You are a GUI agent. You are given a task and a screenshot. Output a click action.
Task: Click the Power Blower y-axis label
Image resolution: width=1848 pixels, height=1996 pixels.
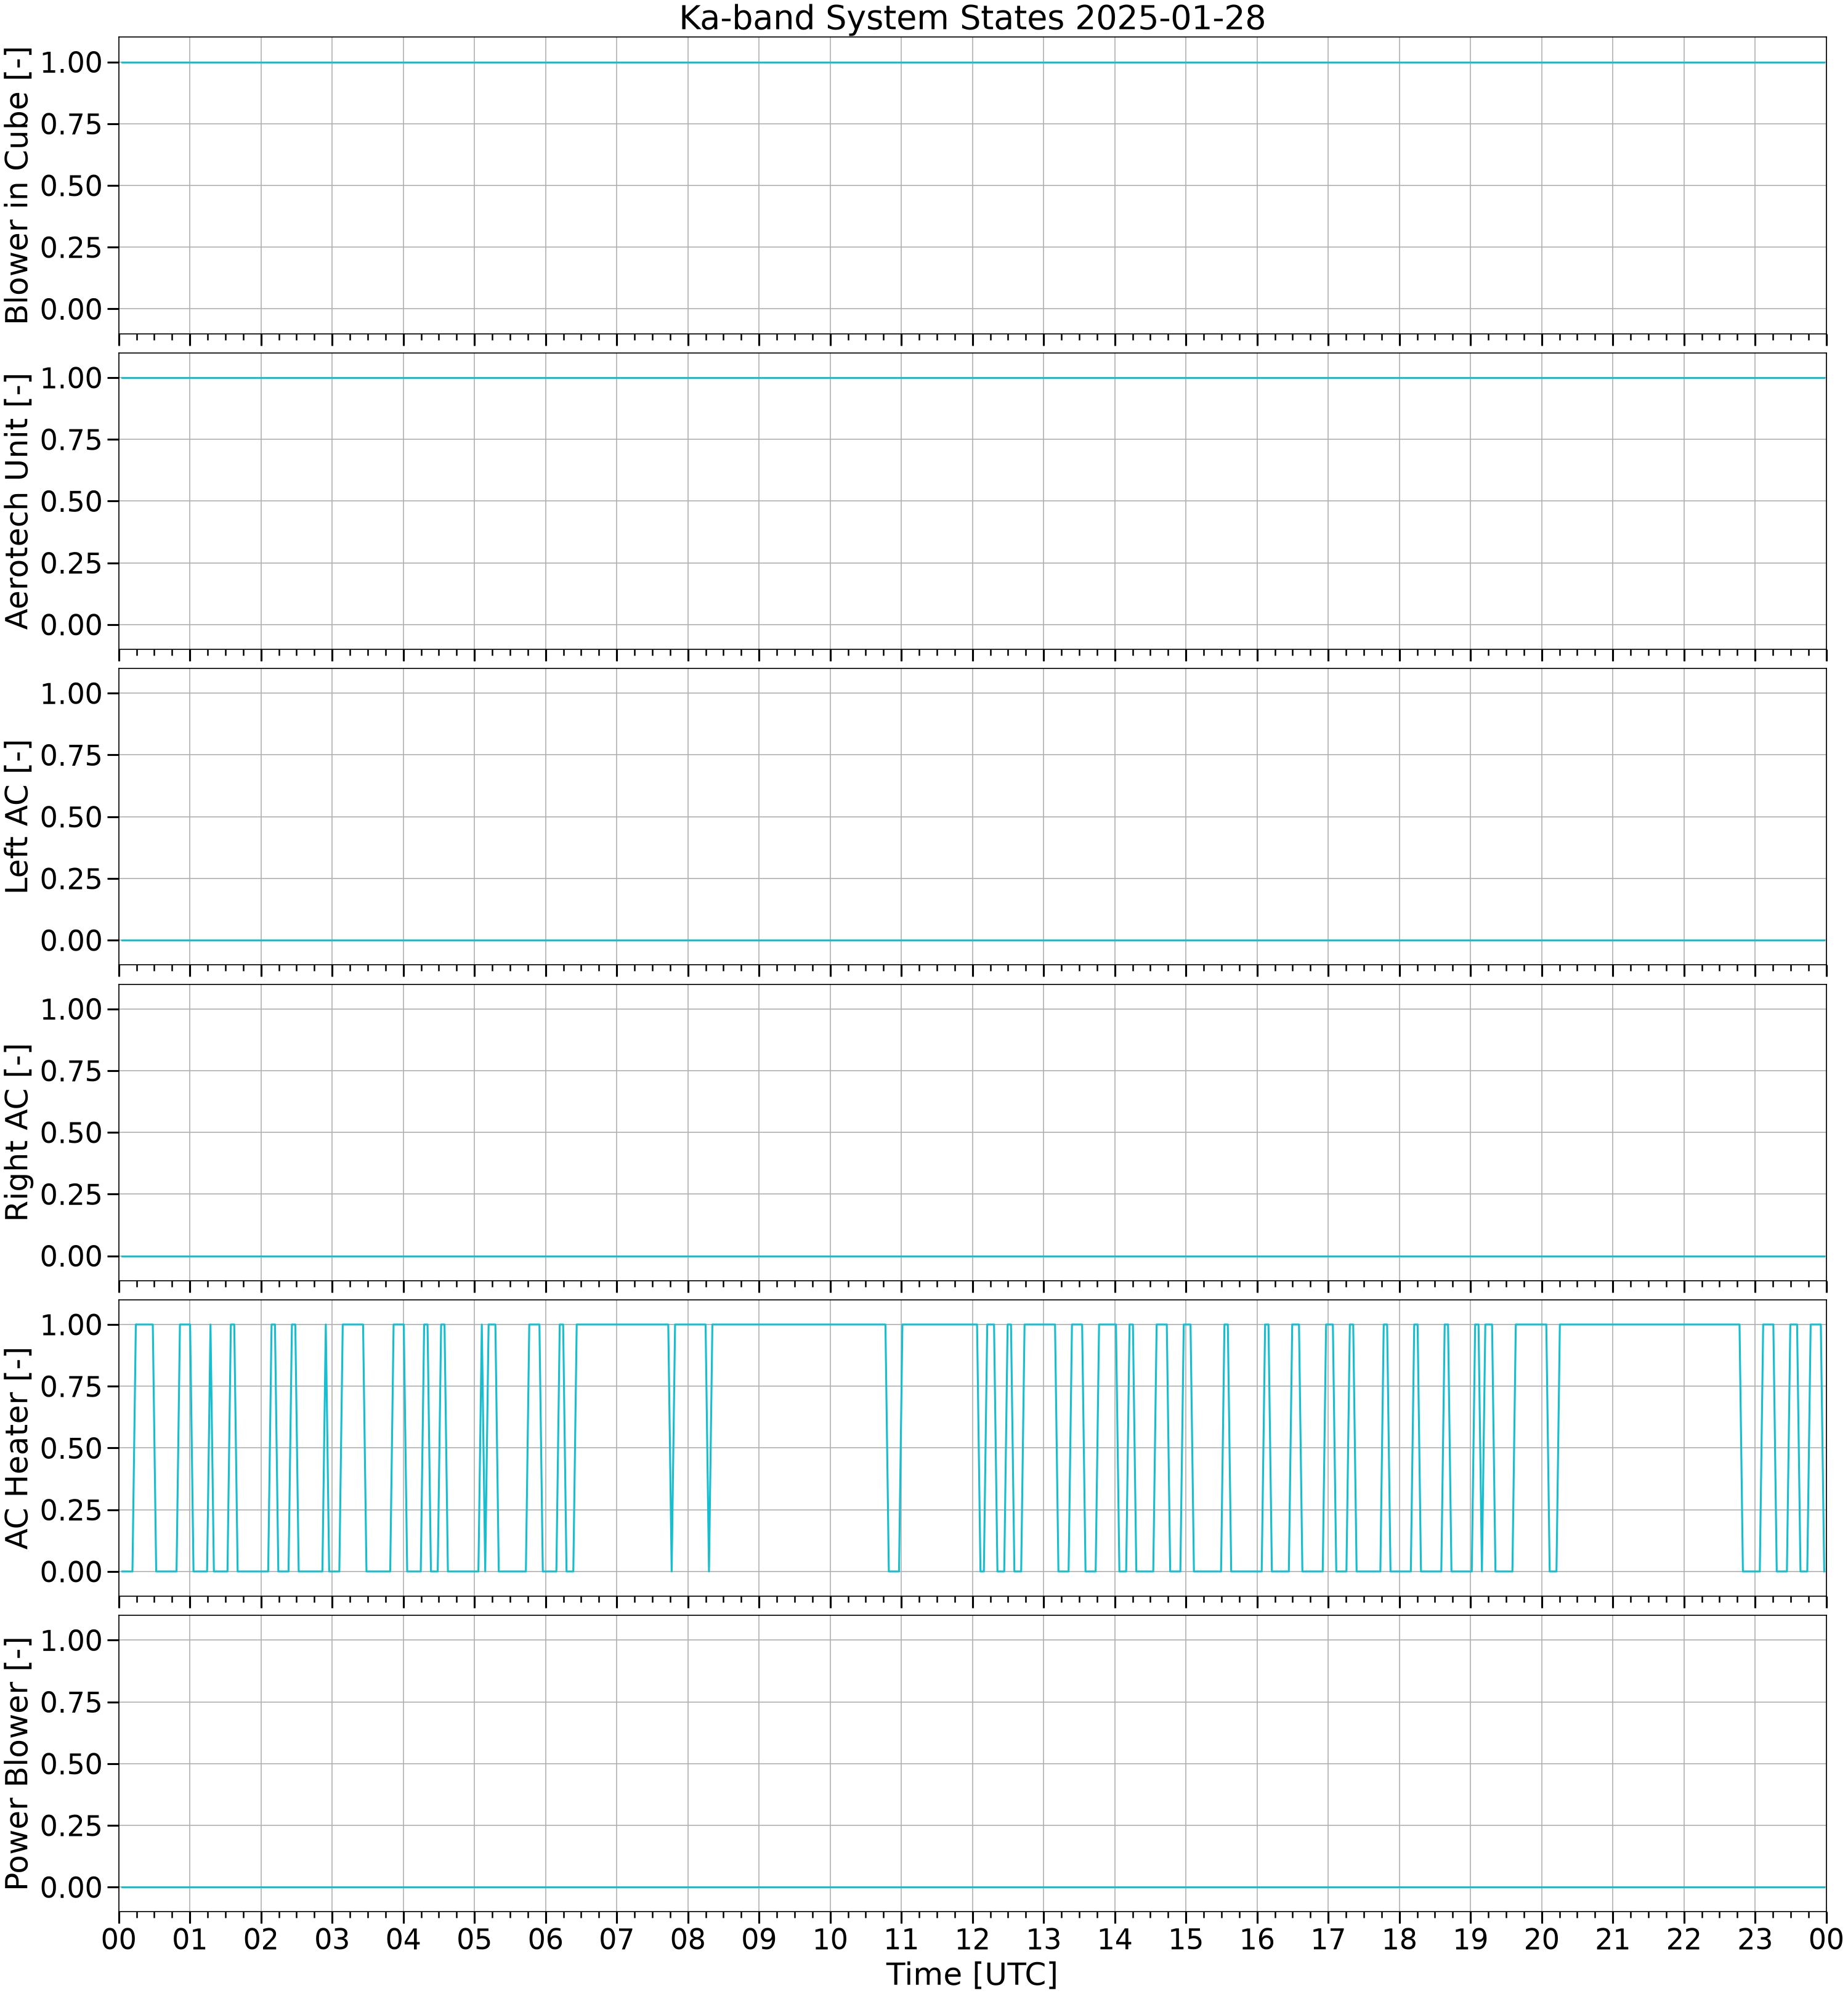click(x=18, y=1763)
